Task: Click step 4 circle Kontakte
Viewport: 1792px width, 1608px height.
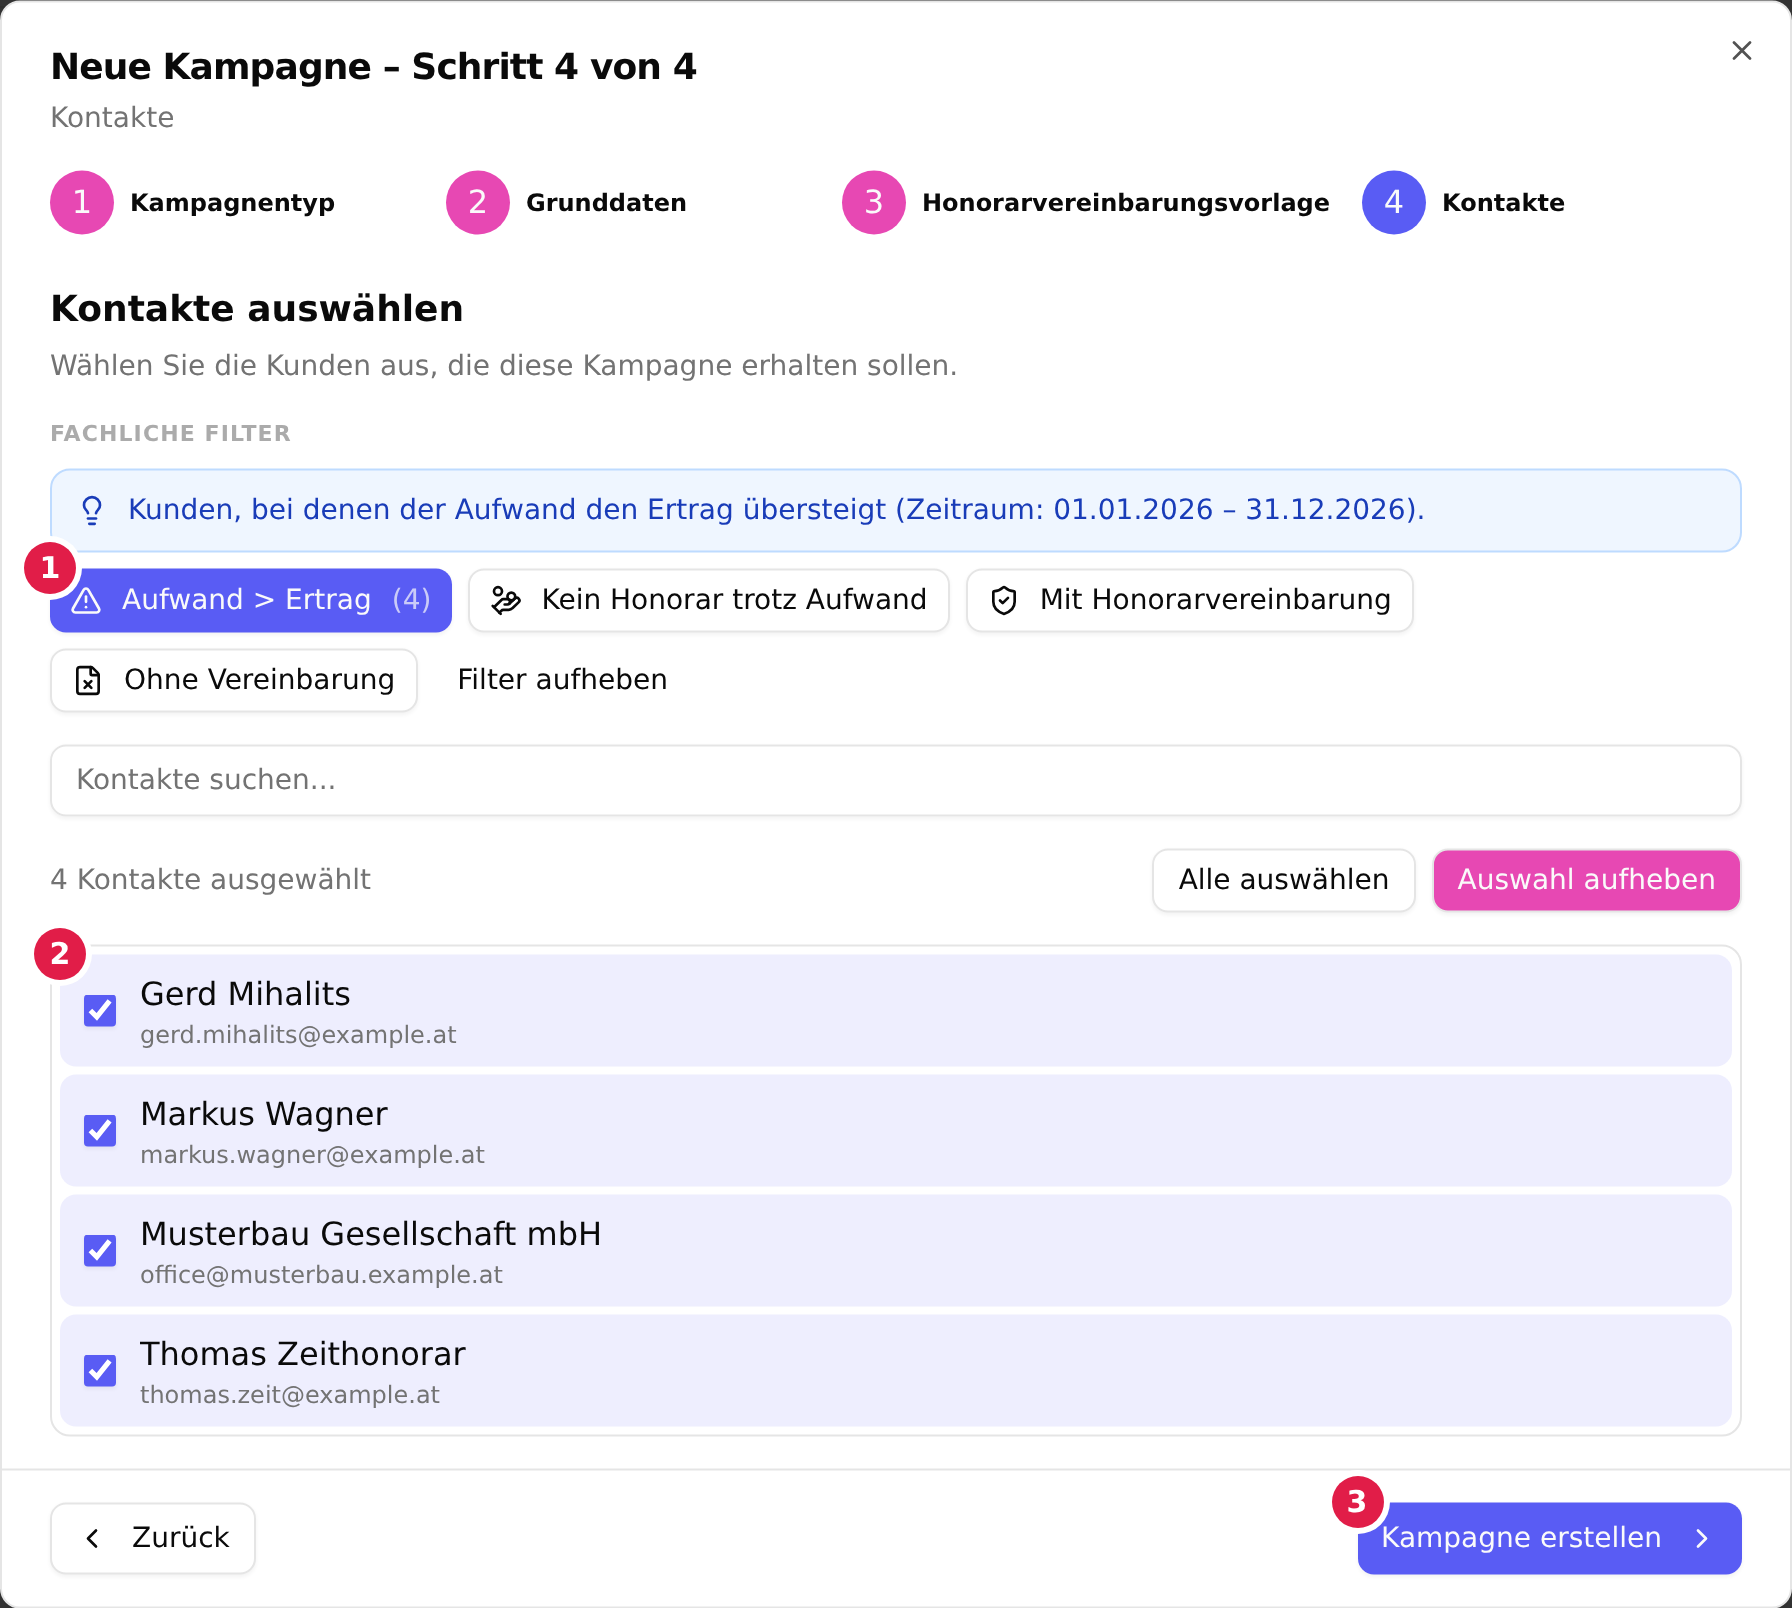Action: pos(1394,202)
